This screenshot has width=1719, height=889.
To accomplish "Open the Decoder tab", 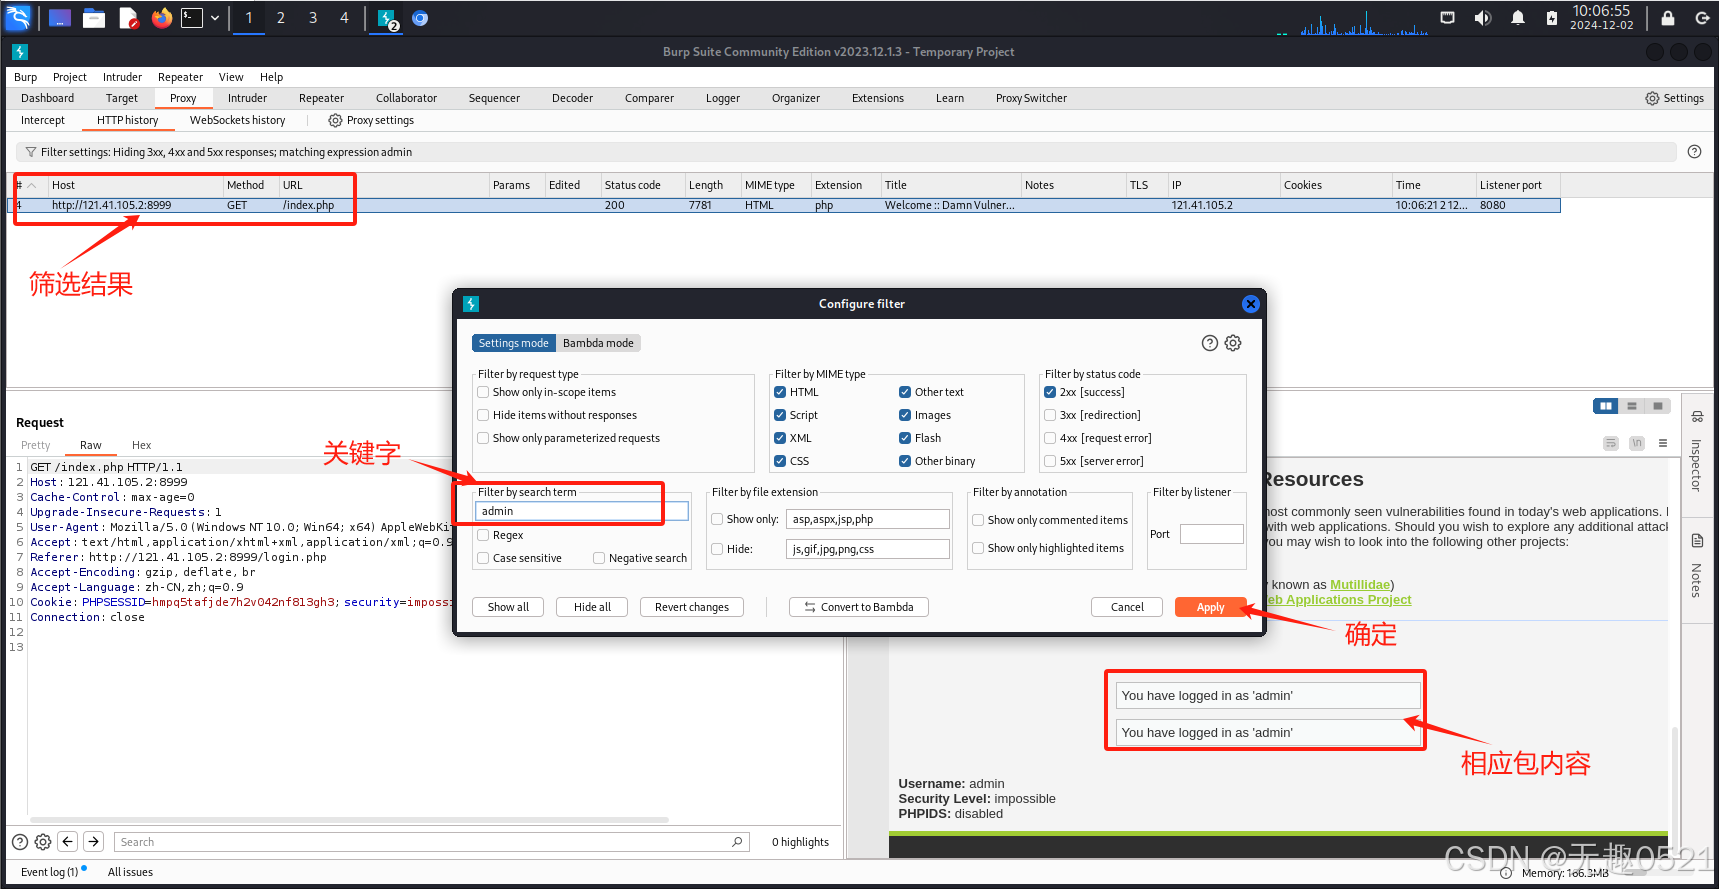I will click(x=572, y=98).
